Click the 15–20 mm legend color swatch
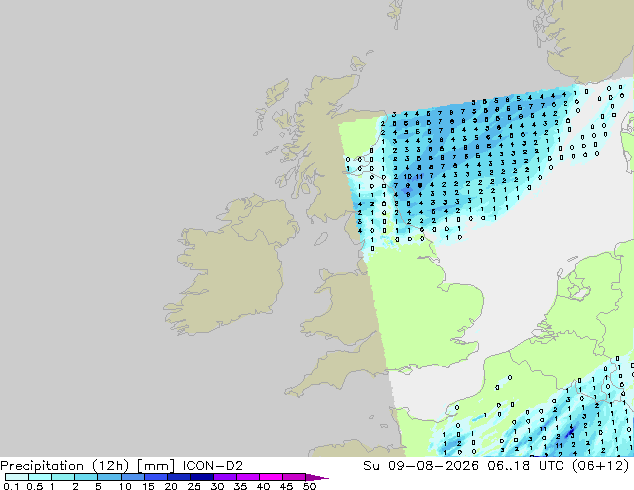 (x=155, y=477)
